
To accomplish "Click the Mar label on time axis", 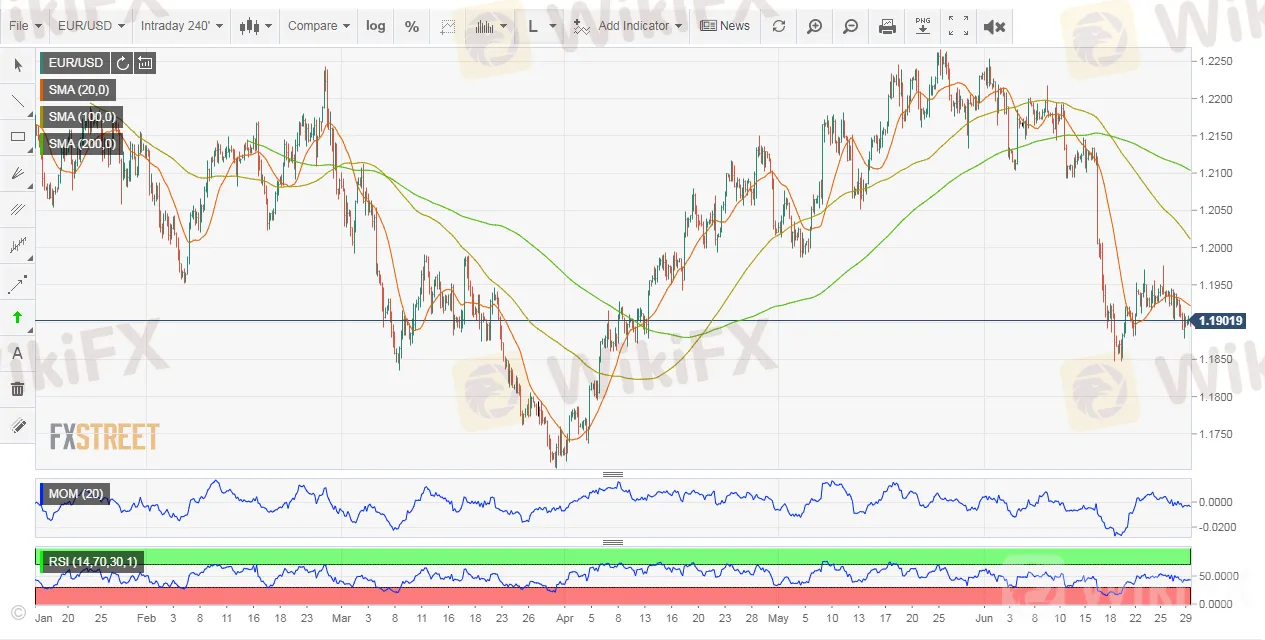I will (x=340, y=619).
